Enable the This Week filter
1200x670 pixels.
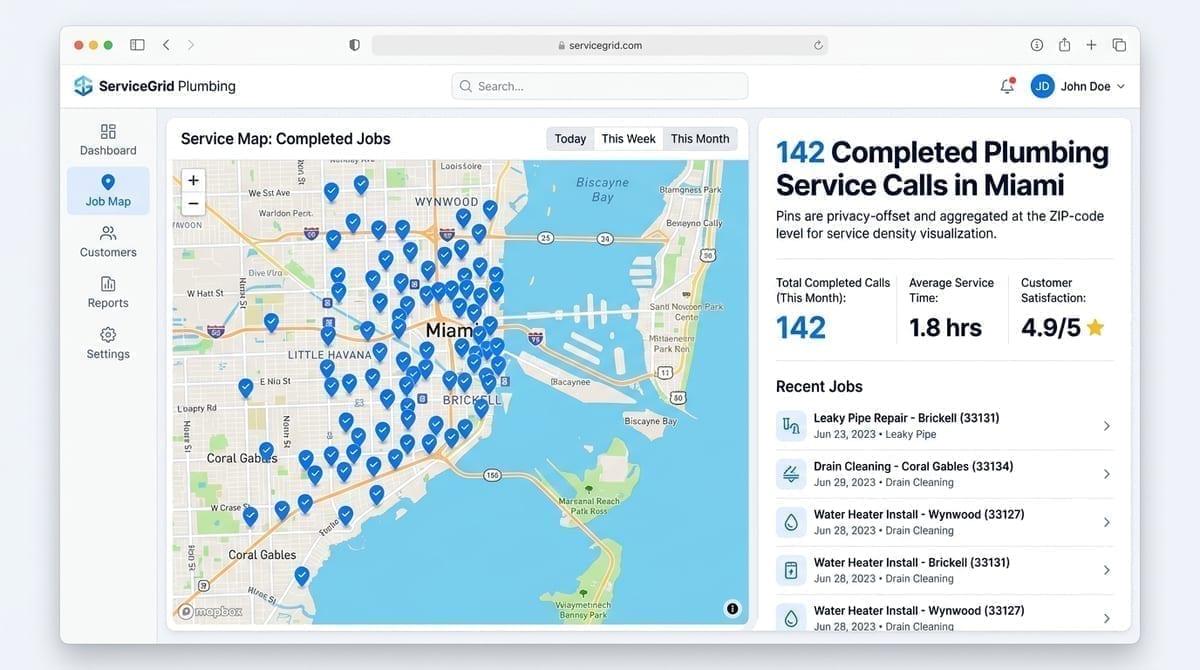(x=627, y=138)
